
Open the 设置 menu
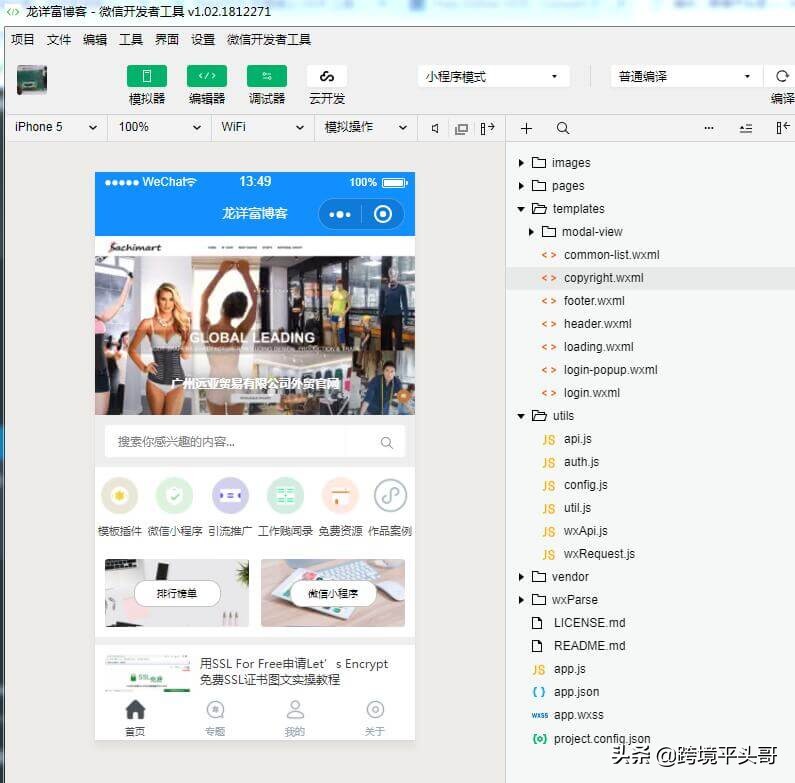[x=203, y=40]
